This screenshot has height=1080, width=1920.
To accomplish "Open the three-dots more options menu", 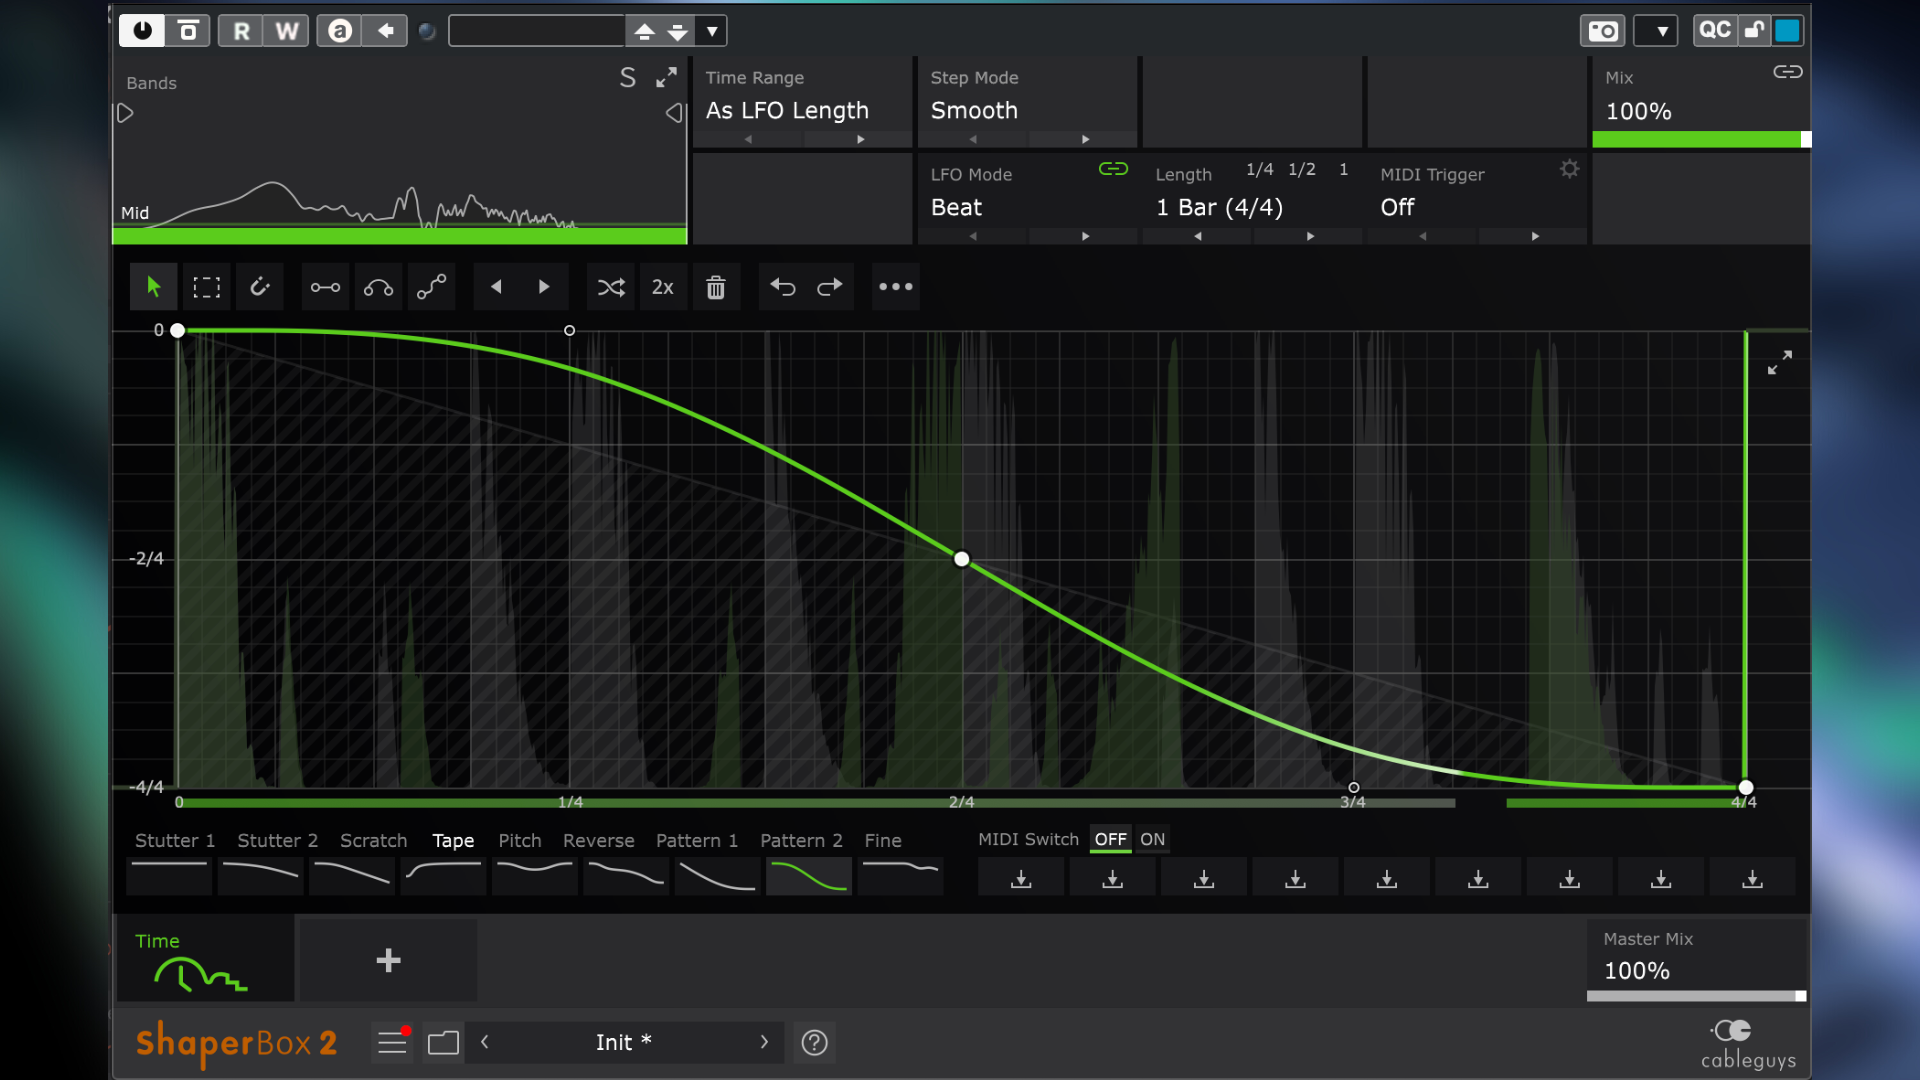I will click(895, 287).
